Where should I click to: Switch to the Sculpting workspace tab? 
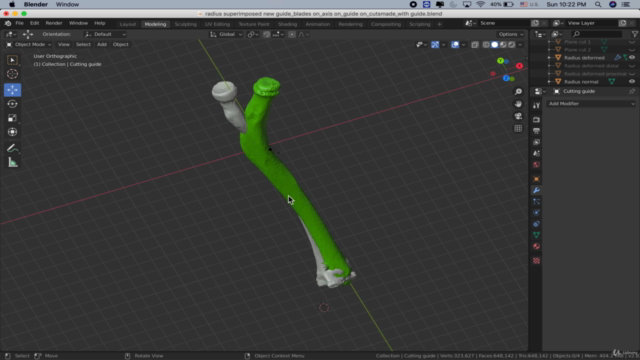tap(185, 24)
